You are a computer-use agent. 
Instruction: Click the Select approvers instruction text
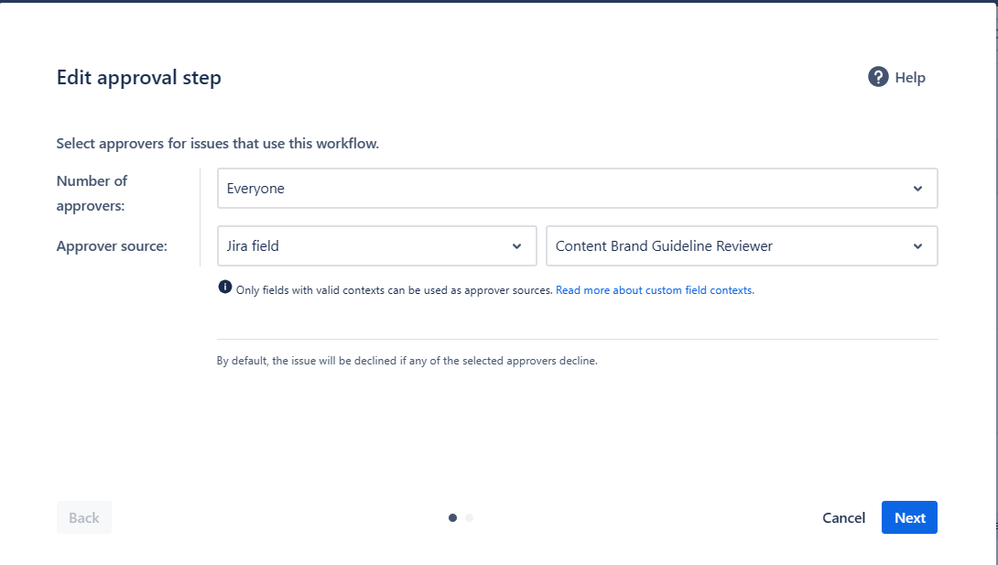218,144
